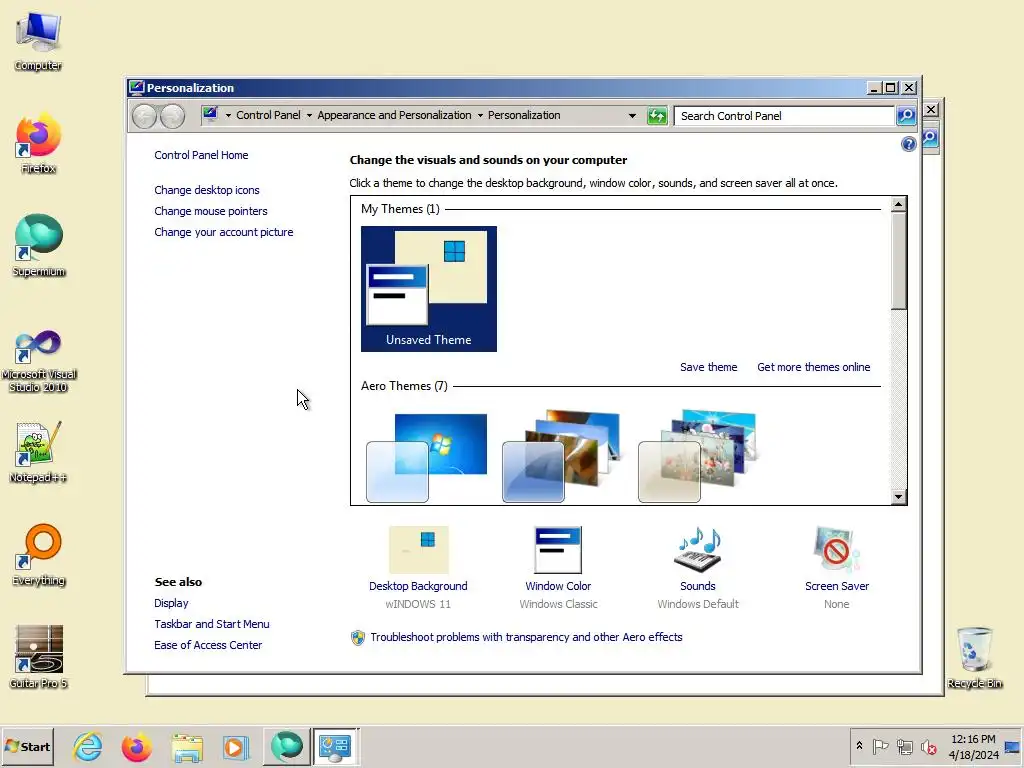Click Desktop Background text link
1024x768 pixels.
click(x=418, y=586)
